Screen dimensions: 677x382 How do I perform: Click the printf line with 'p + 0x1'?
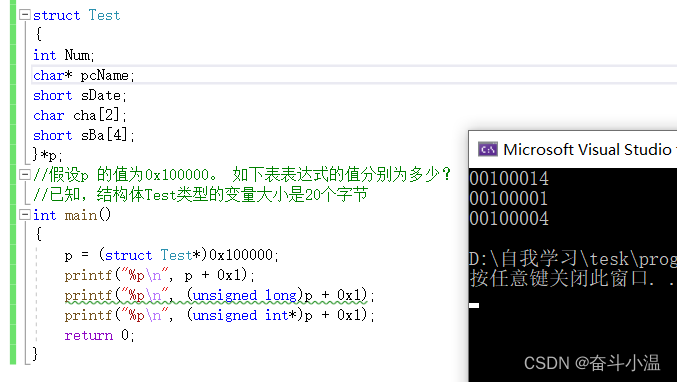[160, 275]
